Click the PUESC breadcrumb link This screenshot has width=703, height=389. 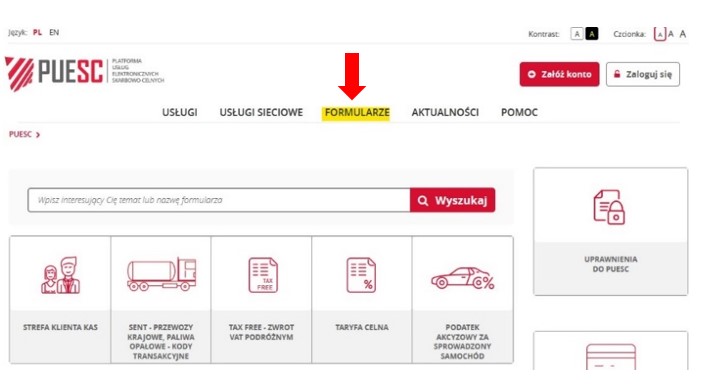(x=20, y=134)
